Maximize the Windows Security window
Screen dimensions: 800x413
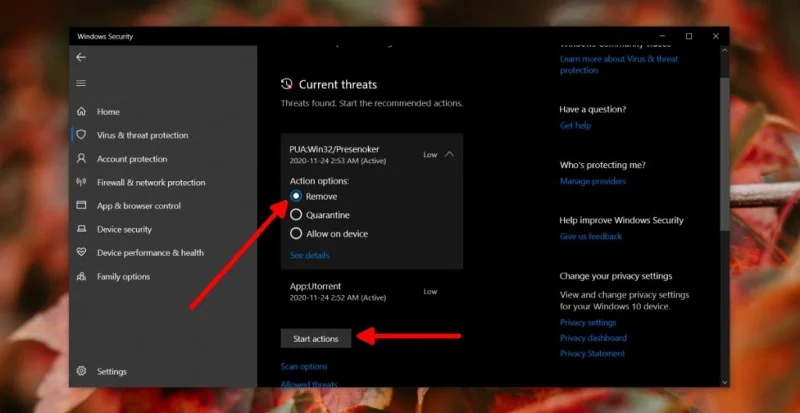[689, 36]
